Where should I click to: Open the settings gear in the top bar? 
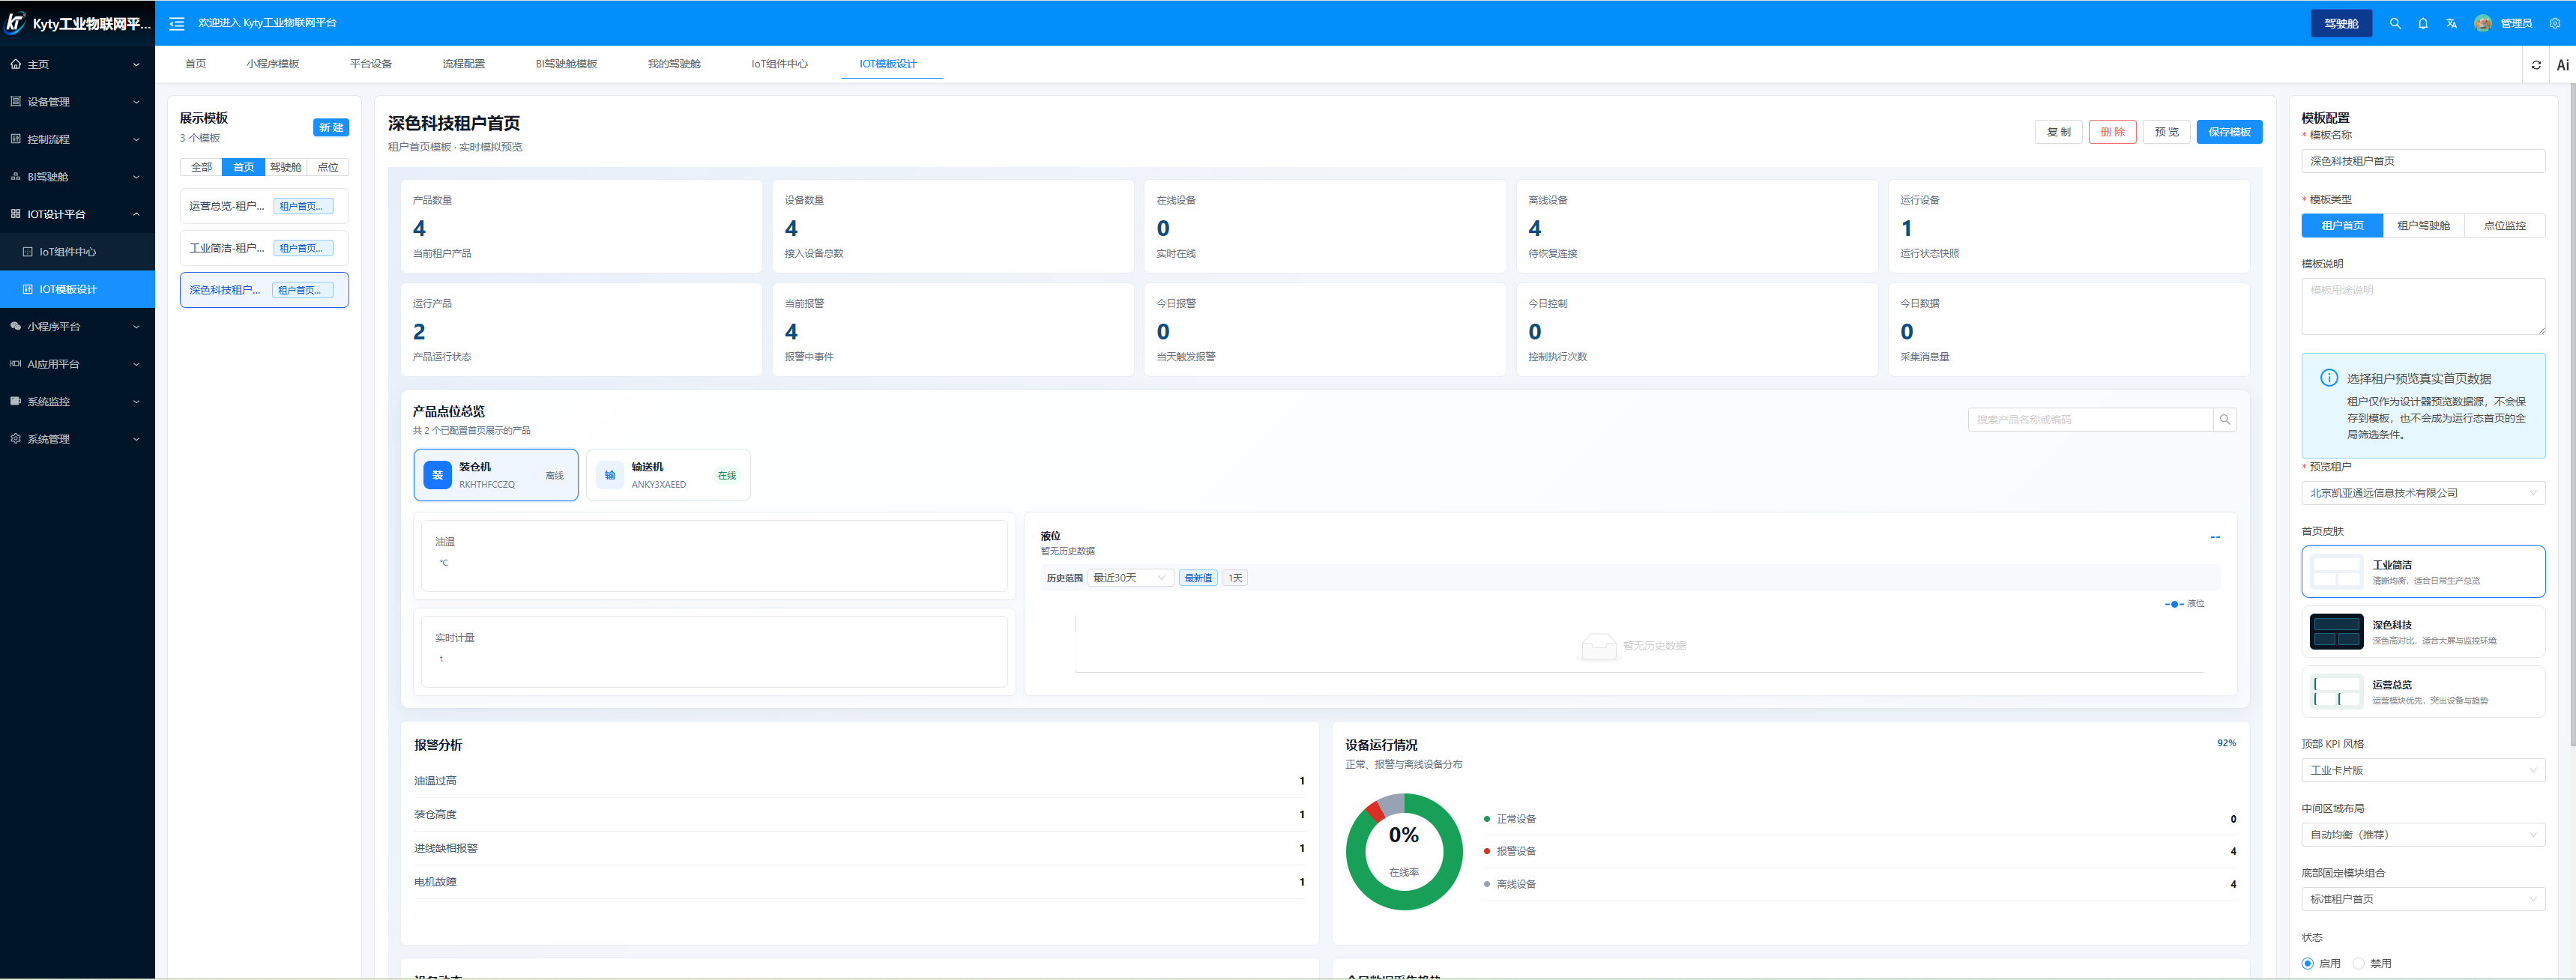[2554, 23]
